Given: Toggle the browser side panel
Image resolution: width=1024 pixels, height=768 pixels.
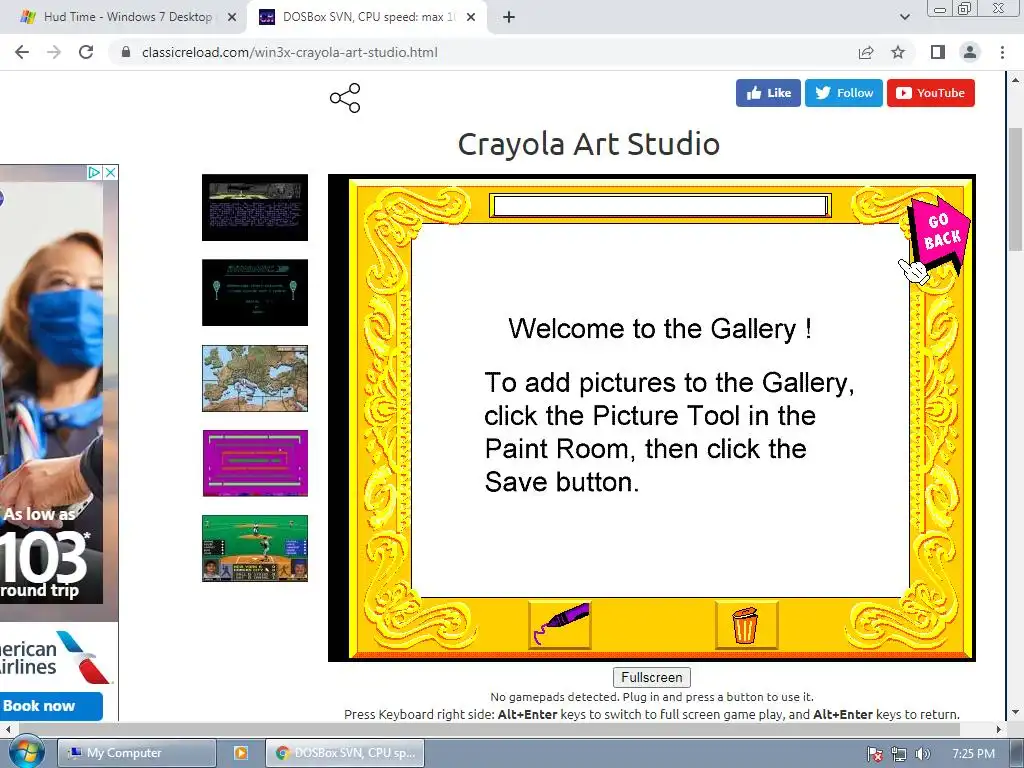Looking at the screenshot, I should (x=938, y=52).
